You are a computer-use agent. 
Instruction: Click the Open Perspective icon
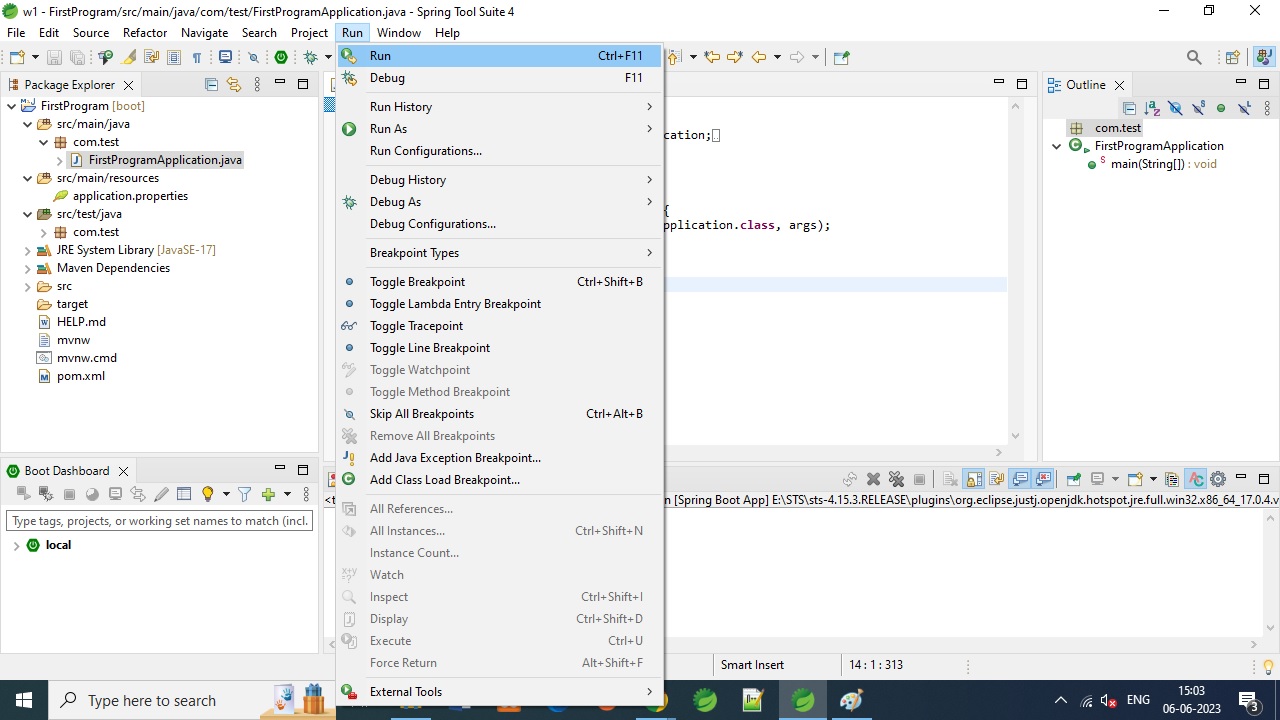click(1233, 57)
